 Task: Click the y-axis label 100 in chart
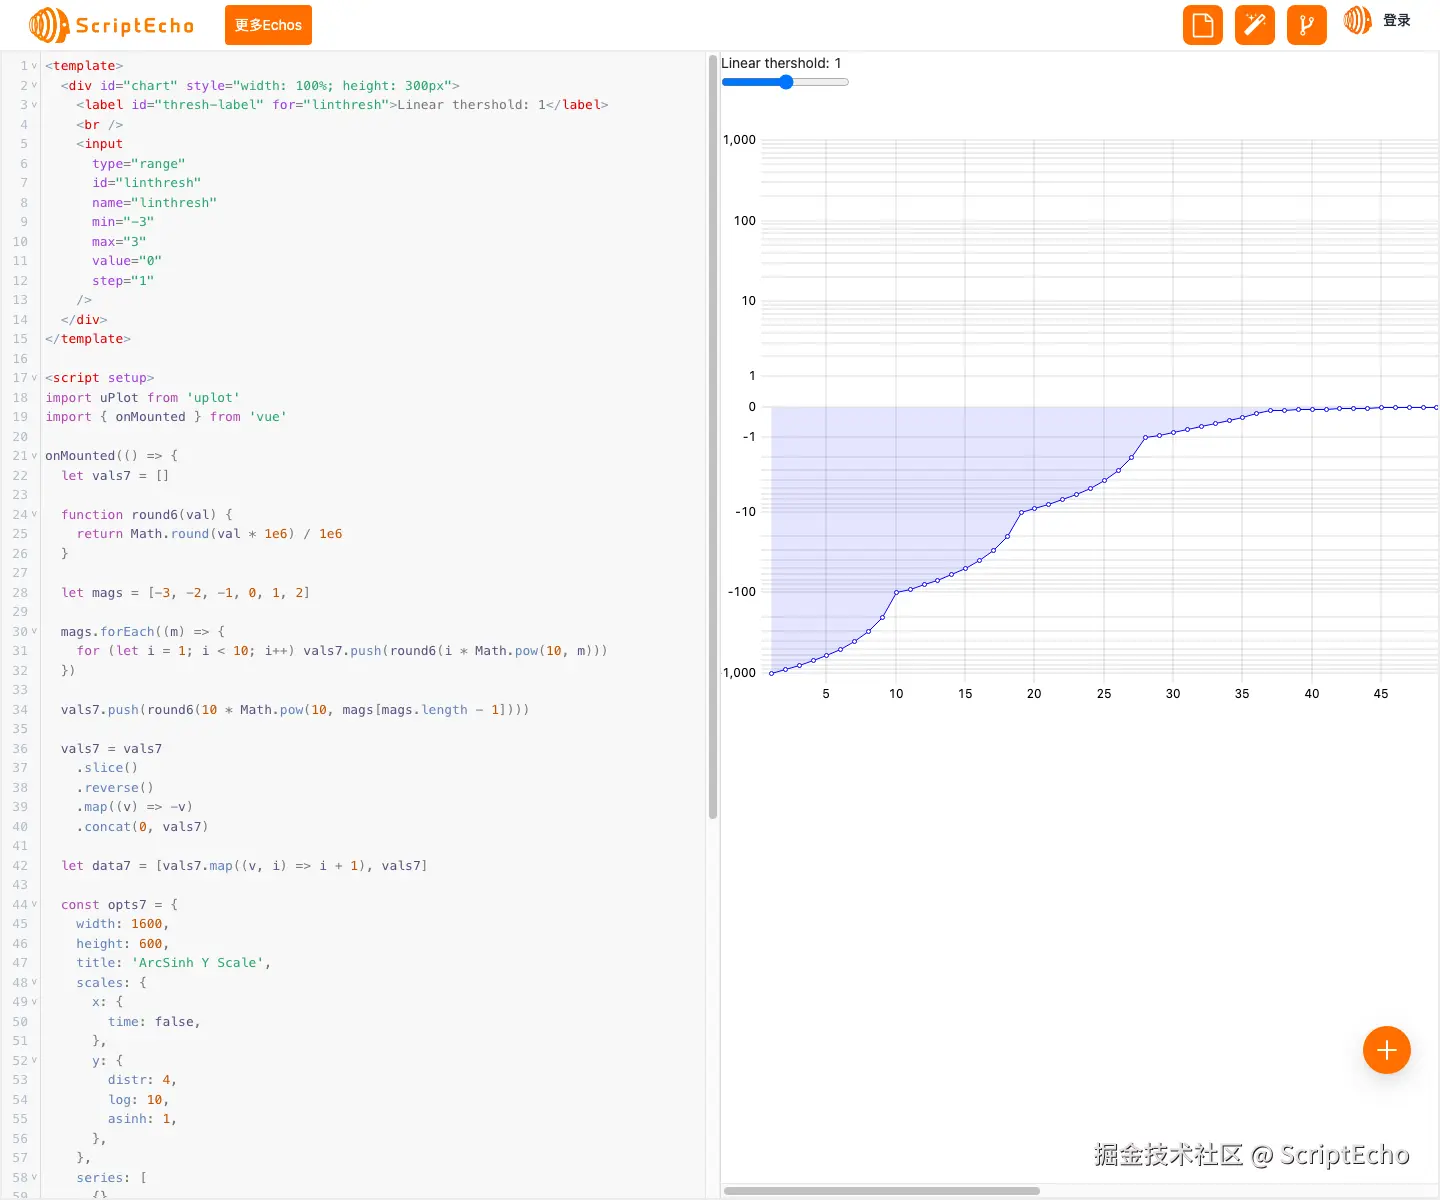pos(745,221)
